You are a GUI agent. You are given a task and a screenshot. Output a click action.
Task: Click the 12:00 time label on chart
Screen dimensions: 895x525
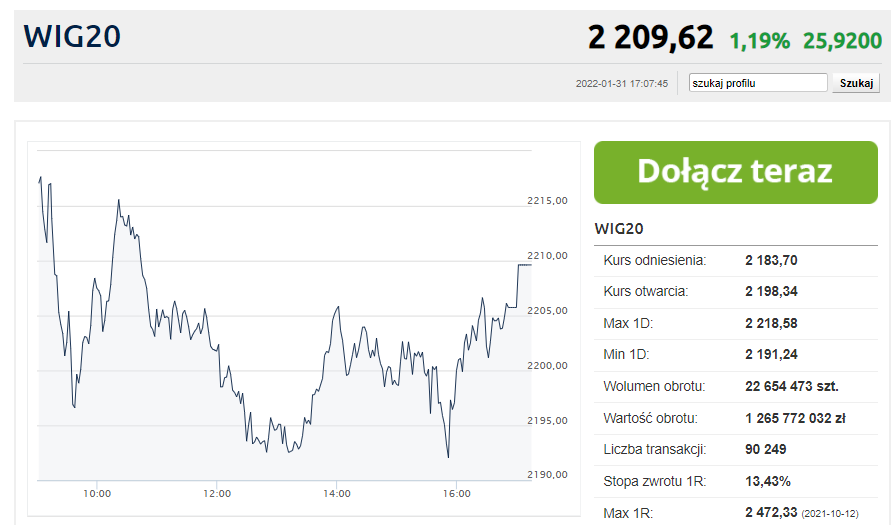click(217, 493)
